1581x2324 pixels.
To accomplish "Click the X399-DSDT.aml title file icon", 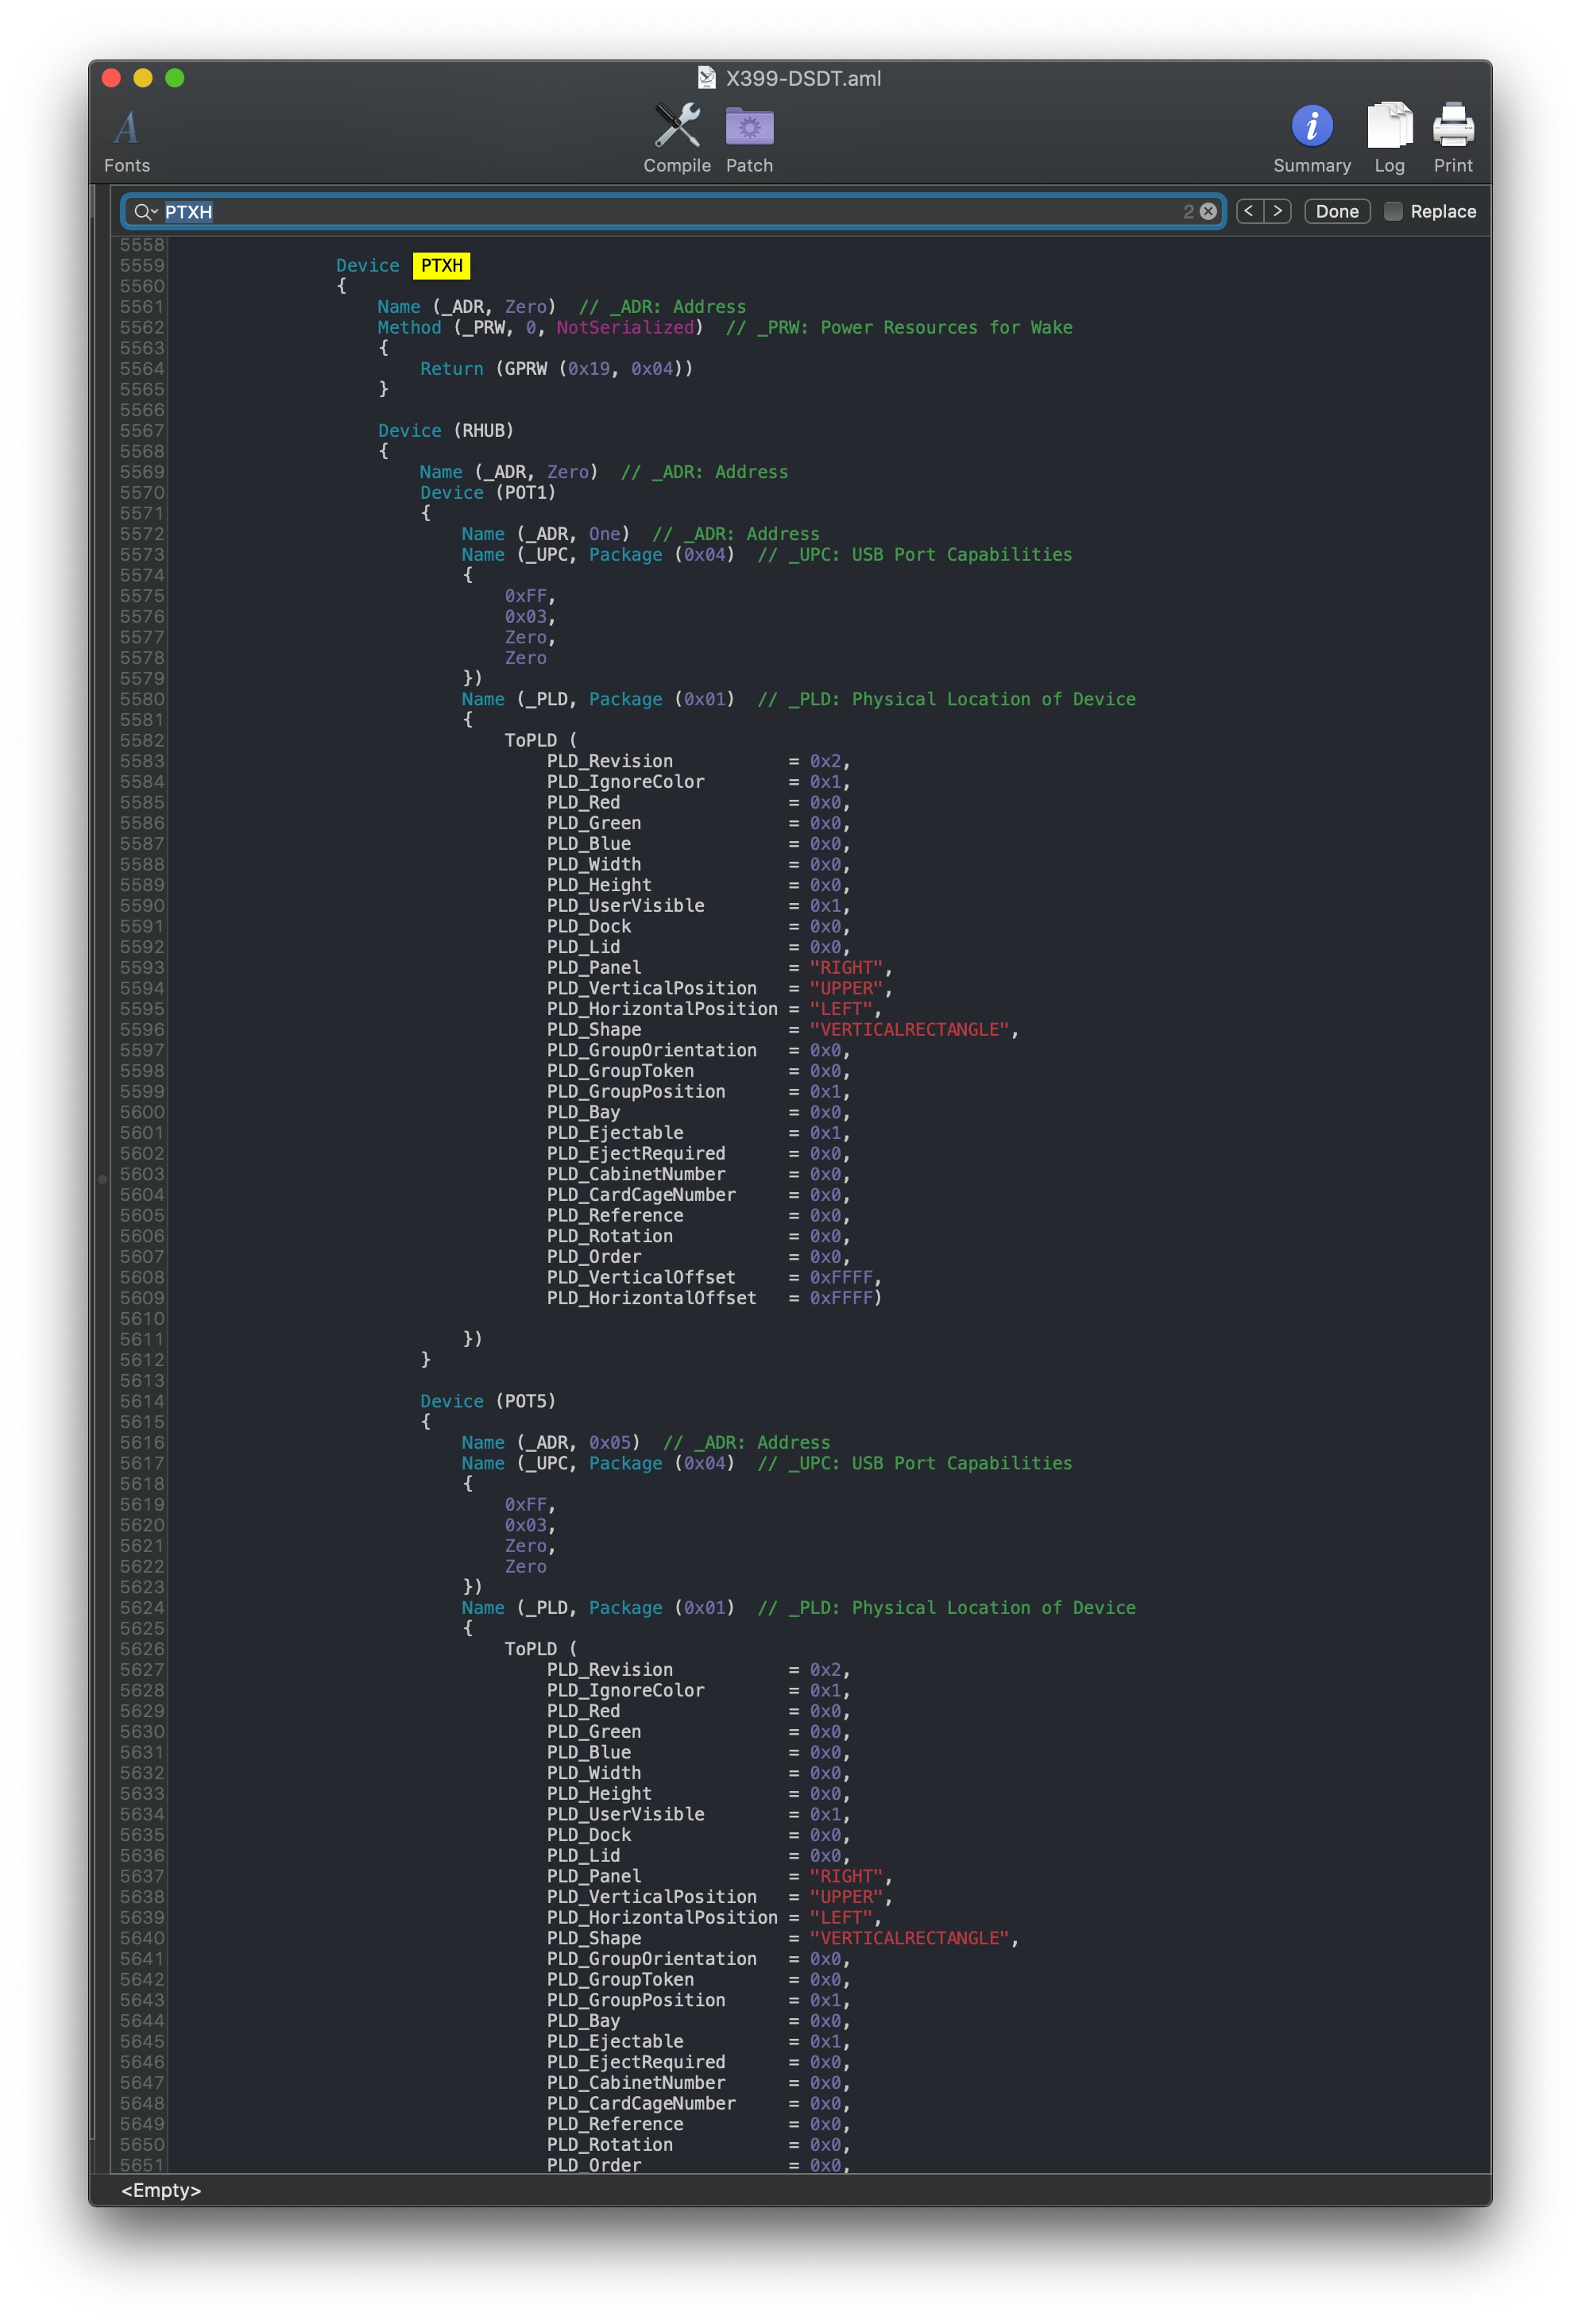I will (x=706, y=78).
